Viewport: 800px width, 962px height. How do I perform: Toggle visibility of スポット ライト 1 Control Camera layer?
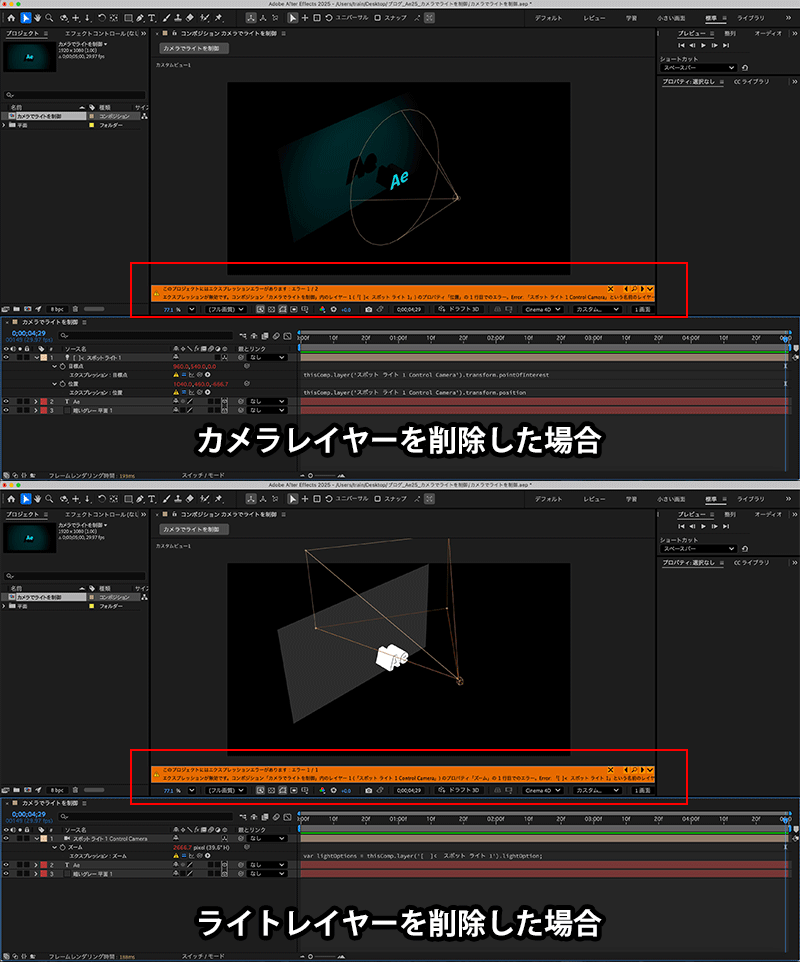coord(8,838)
